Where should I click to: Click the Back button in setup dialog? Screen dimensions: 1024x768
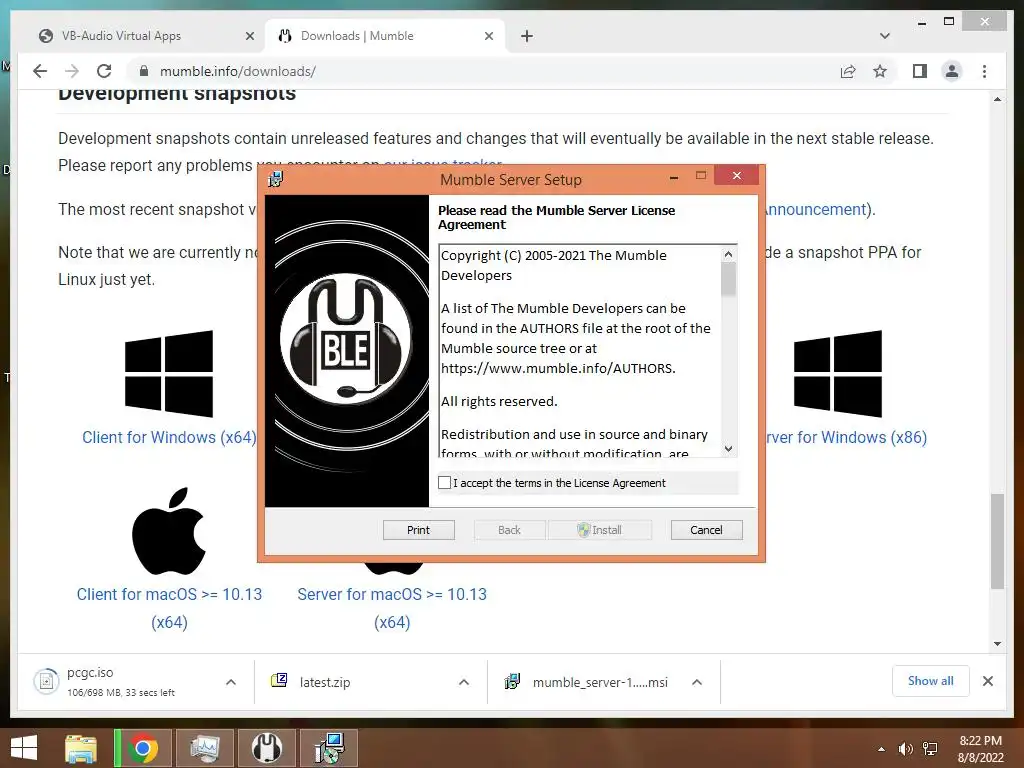coord(509,530)
